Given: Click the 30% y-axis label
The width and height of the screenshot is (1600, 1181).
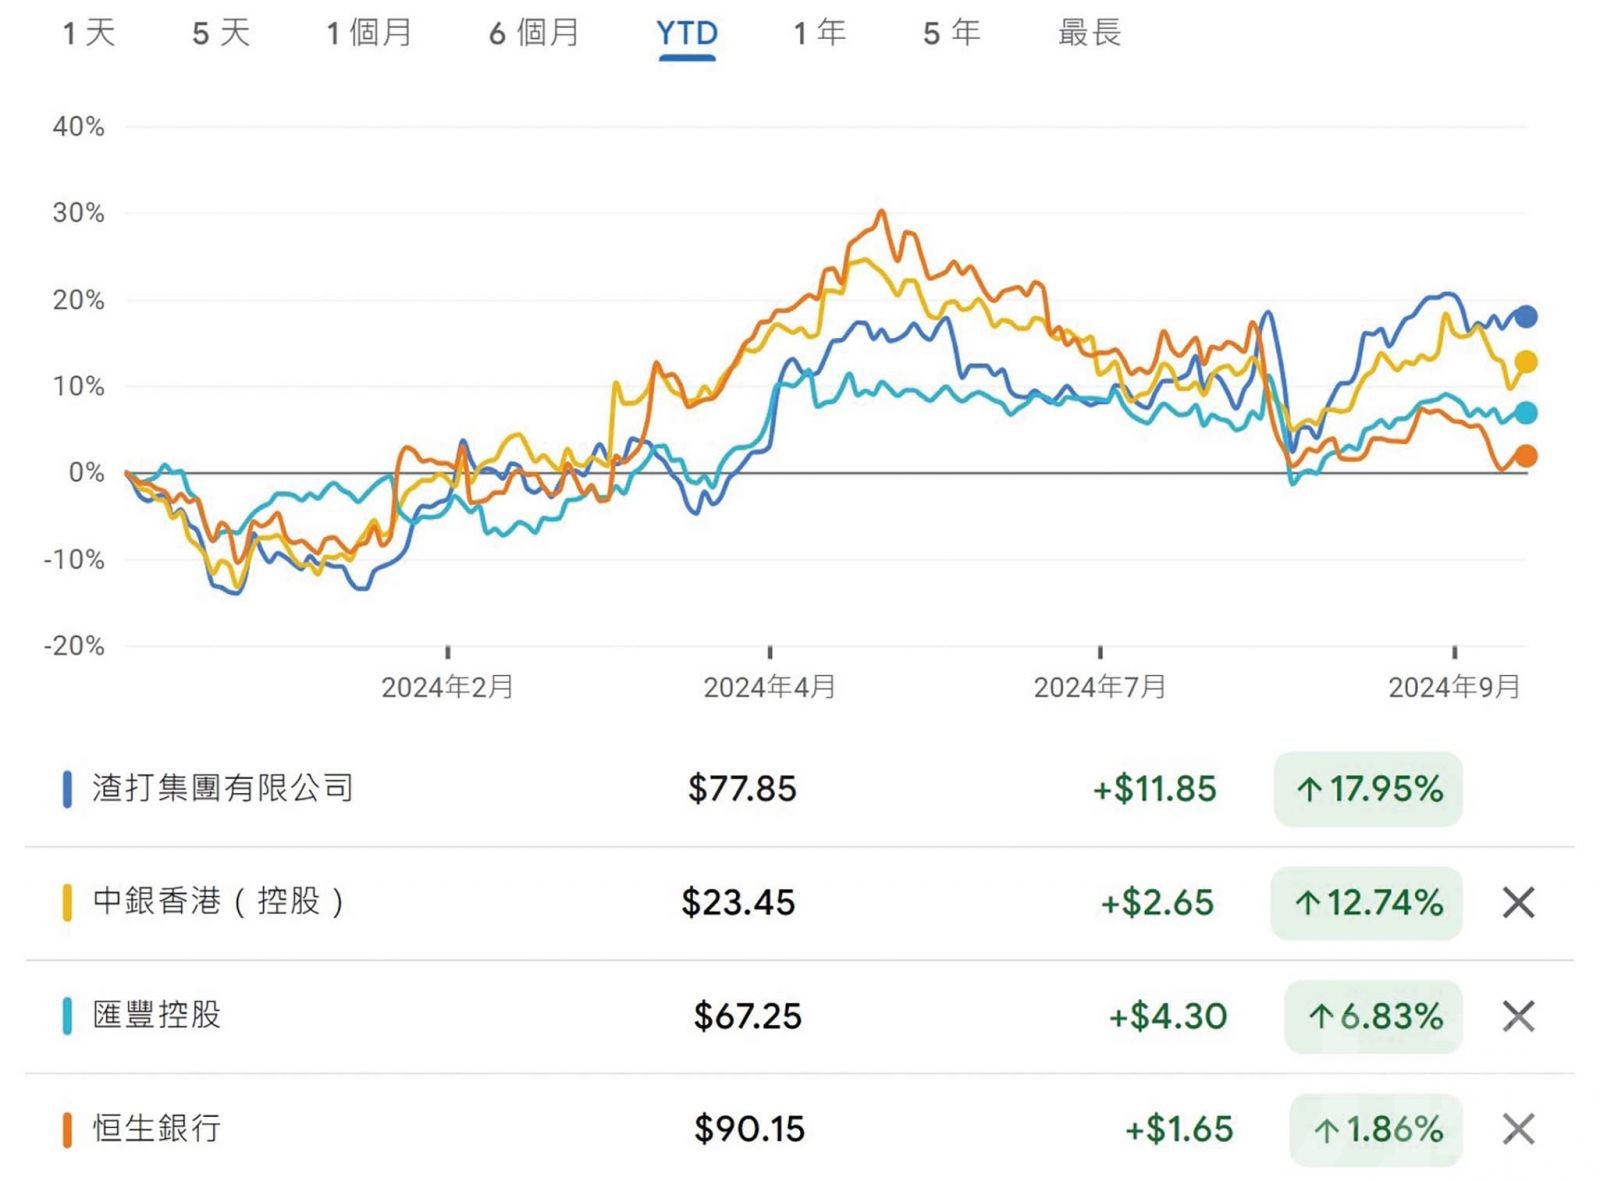Looking at the screenshot, I should (78, 213).
